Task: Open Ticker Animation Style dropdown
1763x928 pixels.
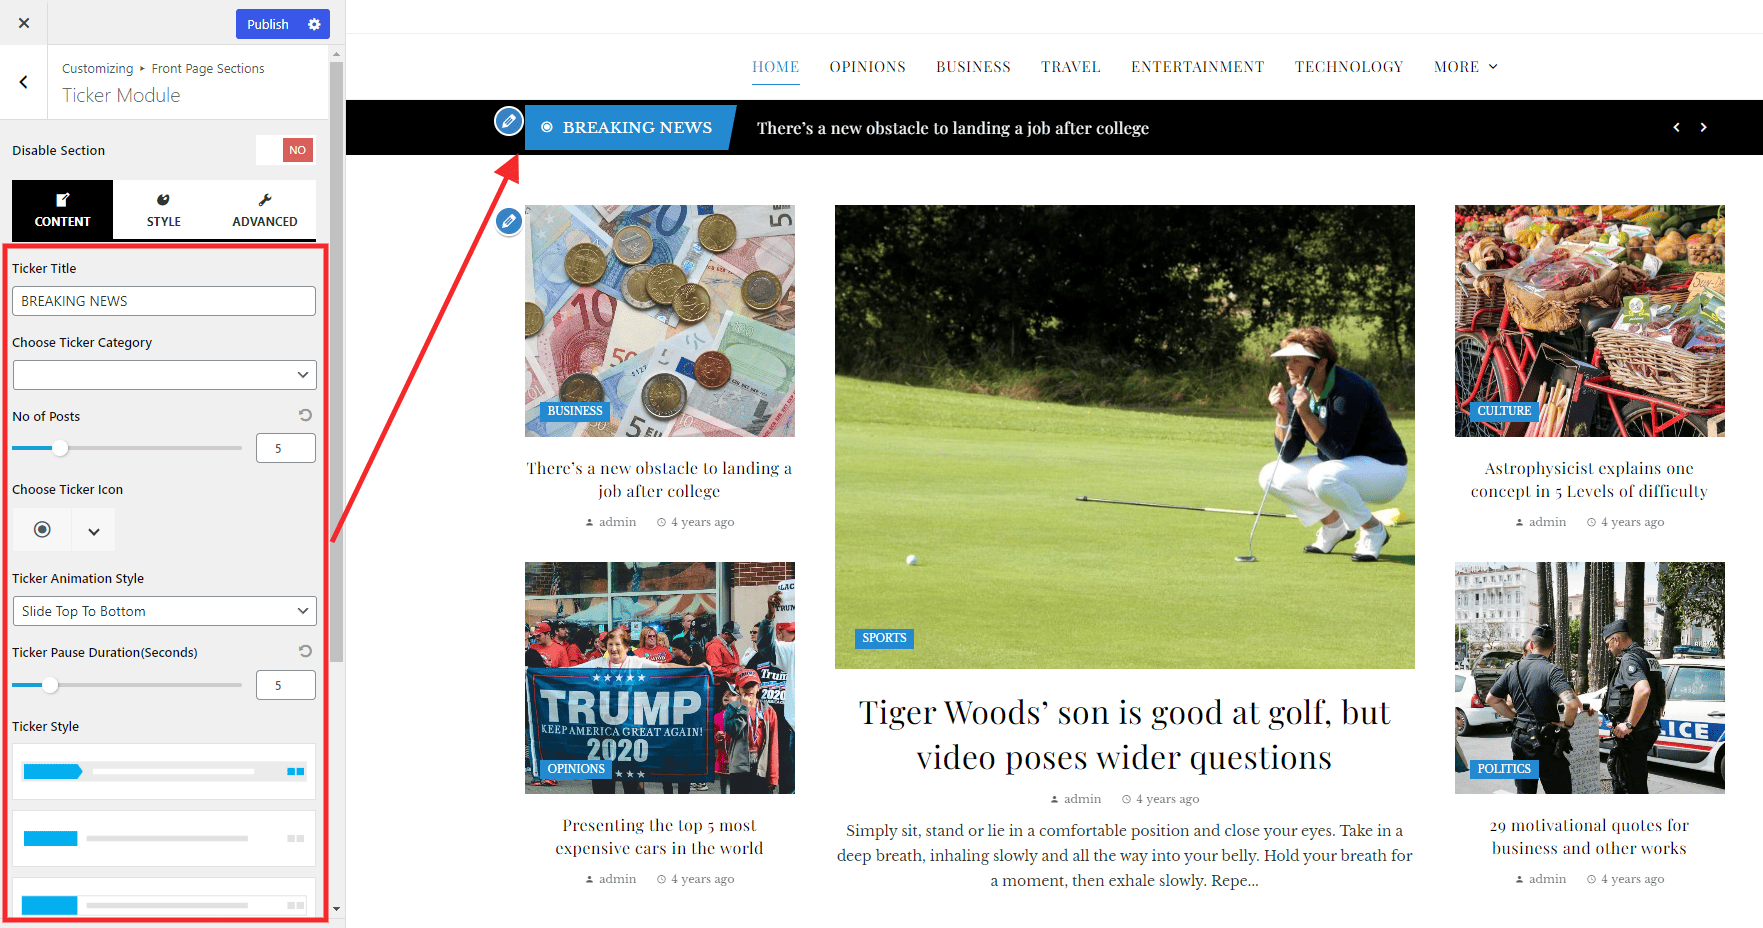Action: pos(165,611)
